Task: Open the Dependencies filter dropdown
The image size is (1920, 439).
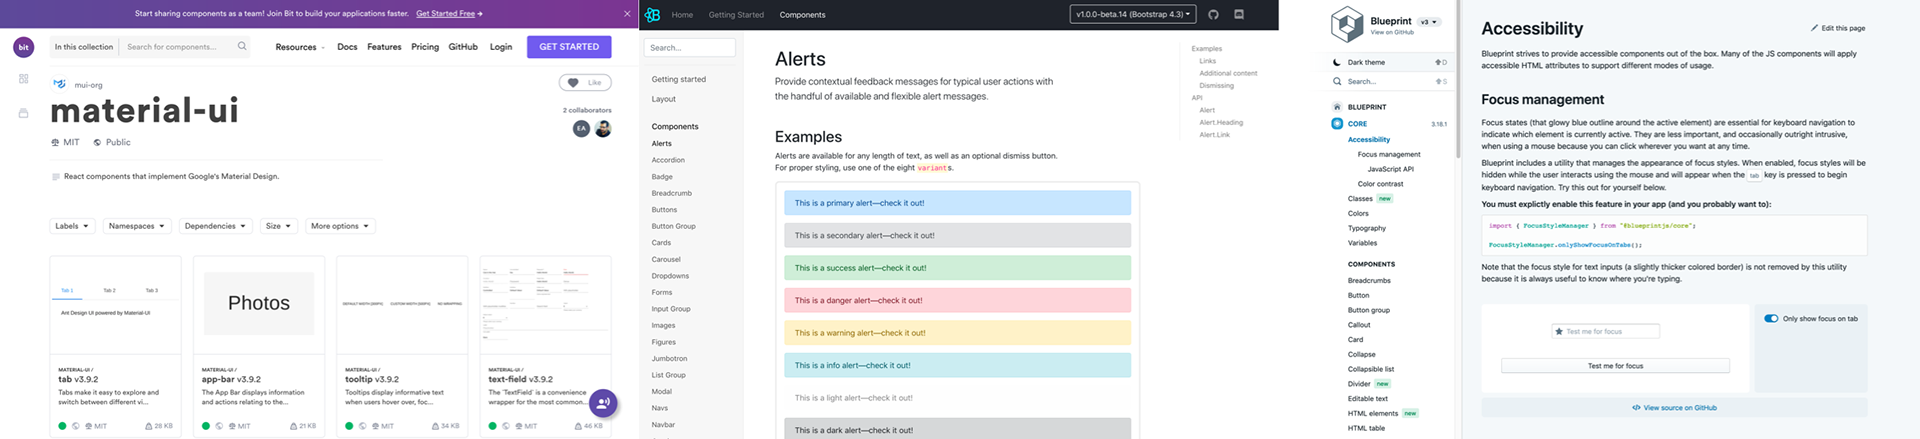Action: [215, 226]
